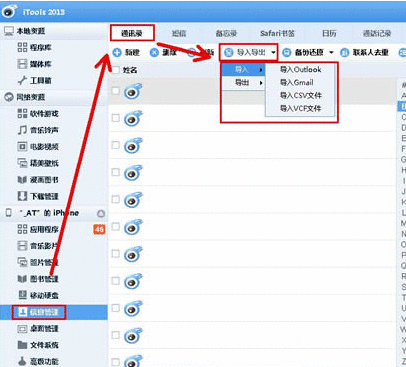The height and width of the screenshot is (367, 406).
Task: Choose 导入CSV文件 from the submenu
Action: click(300, 96)
